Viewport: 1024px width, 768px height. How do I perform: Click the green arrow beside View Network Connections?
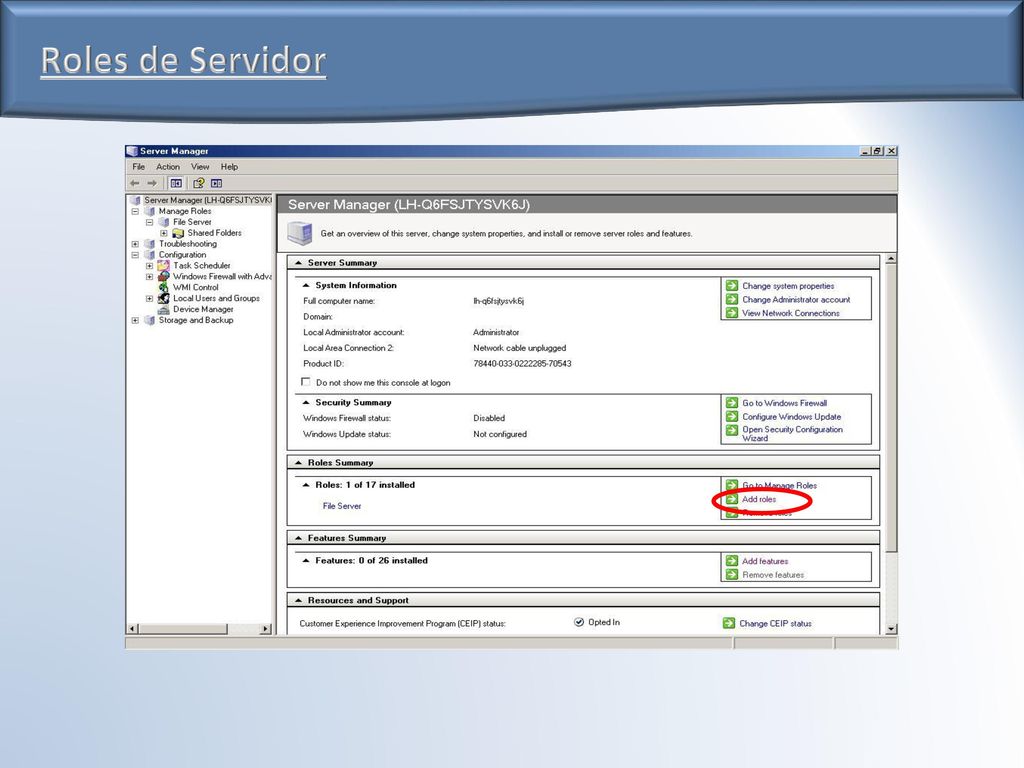tap(732, 313)
